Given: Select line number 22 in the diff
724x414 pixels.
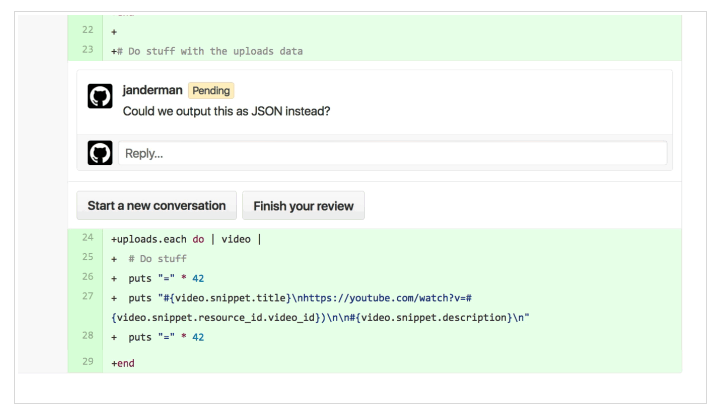Looking at the screenshot, I should tap(88, 30).
